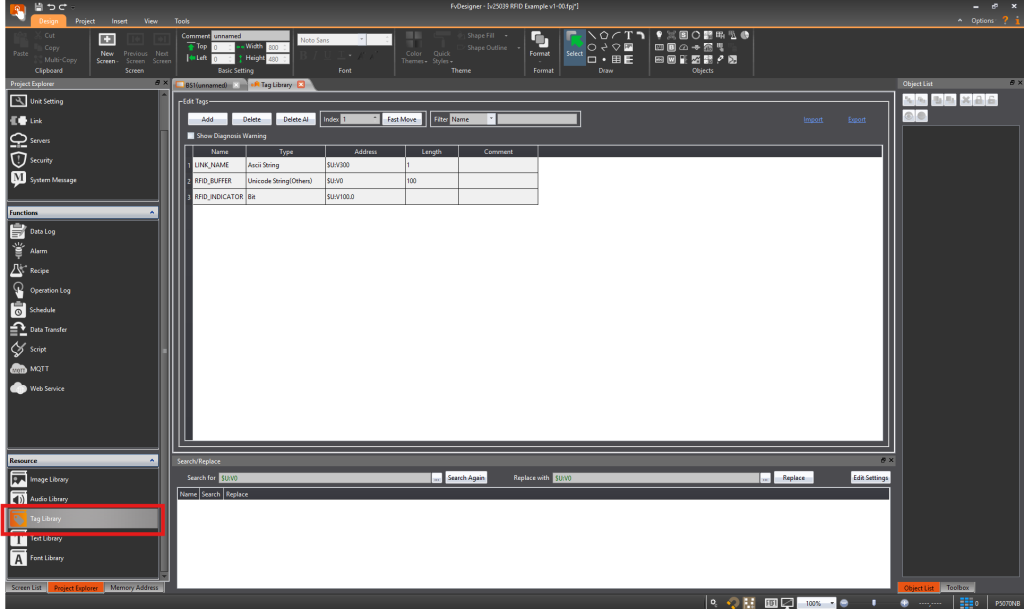Expand the zoom percentage dropdown
Screen dimensions: 1024x609
(830, 603)
